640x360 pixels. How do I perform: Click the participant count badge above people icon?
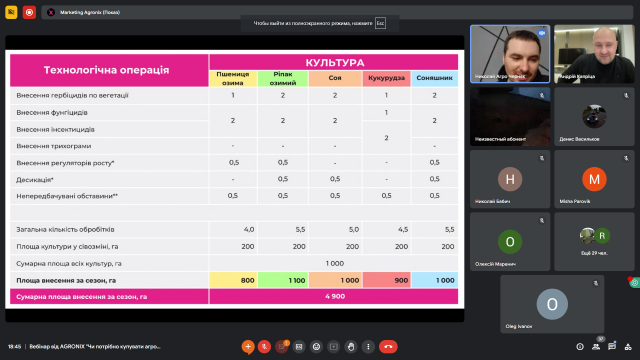(600, 339)
